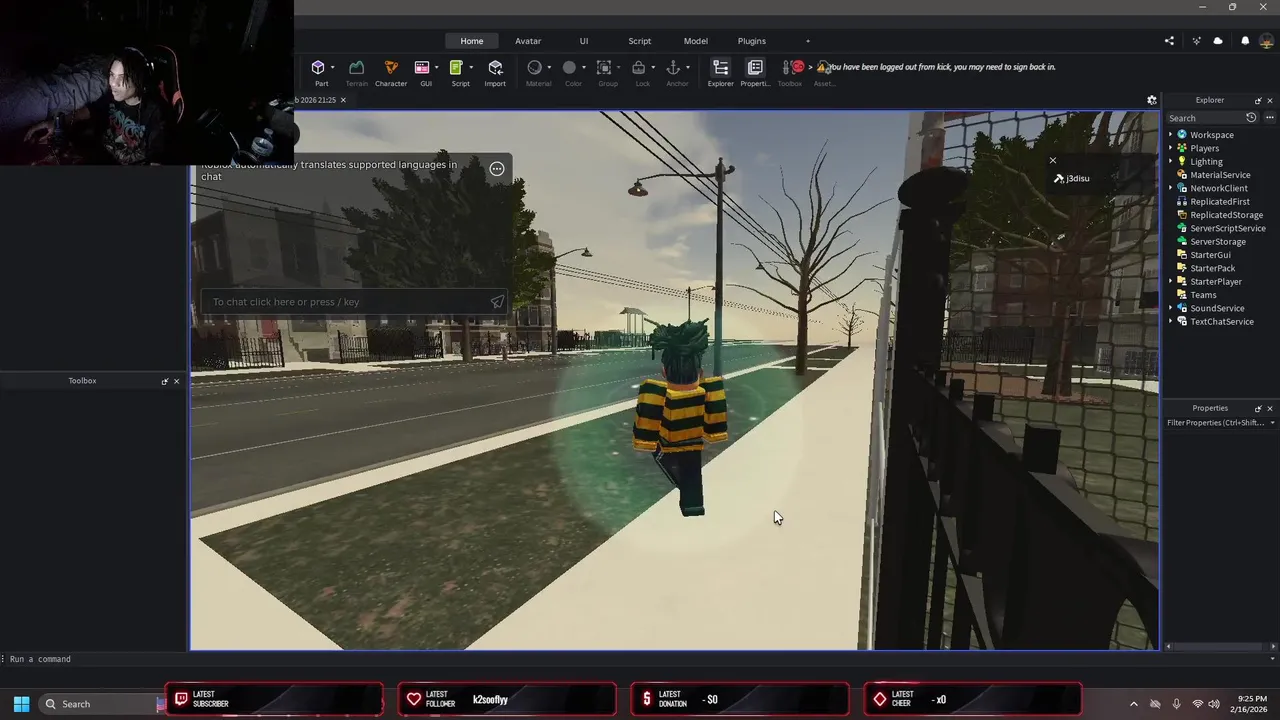Open the Assistant sparkle icon

pyautogui.click(x=1196, y=41)
